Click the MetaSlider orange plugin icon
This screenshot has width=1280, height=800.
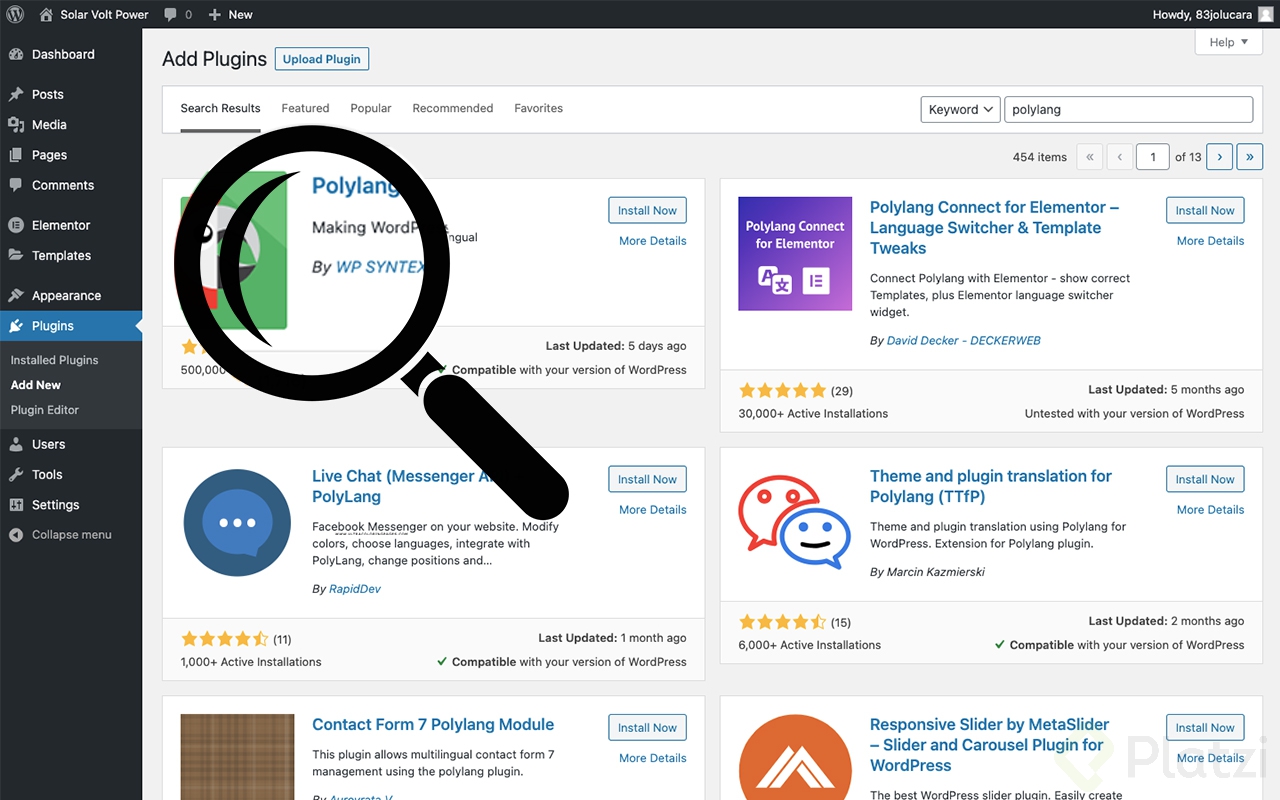click(795, 757)
